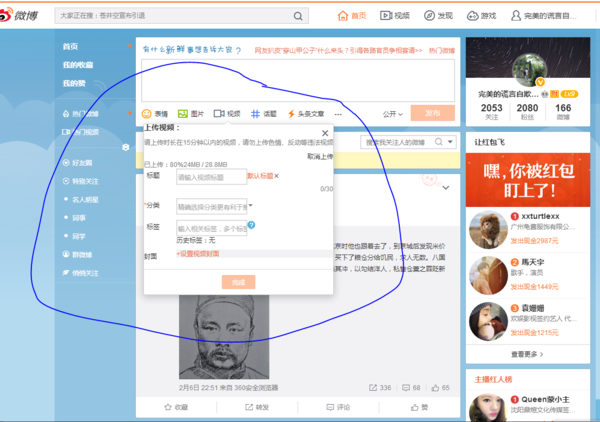Image resolution: width=600 pixels, height=422 pixels.
Task: Click 取消上传 to cancel upload
Action: click(320, 156)
